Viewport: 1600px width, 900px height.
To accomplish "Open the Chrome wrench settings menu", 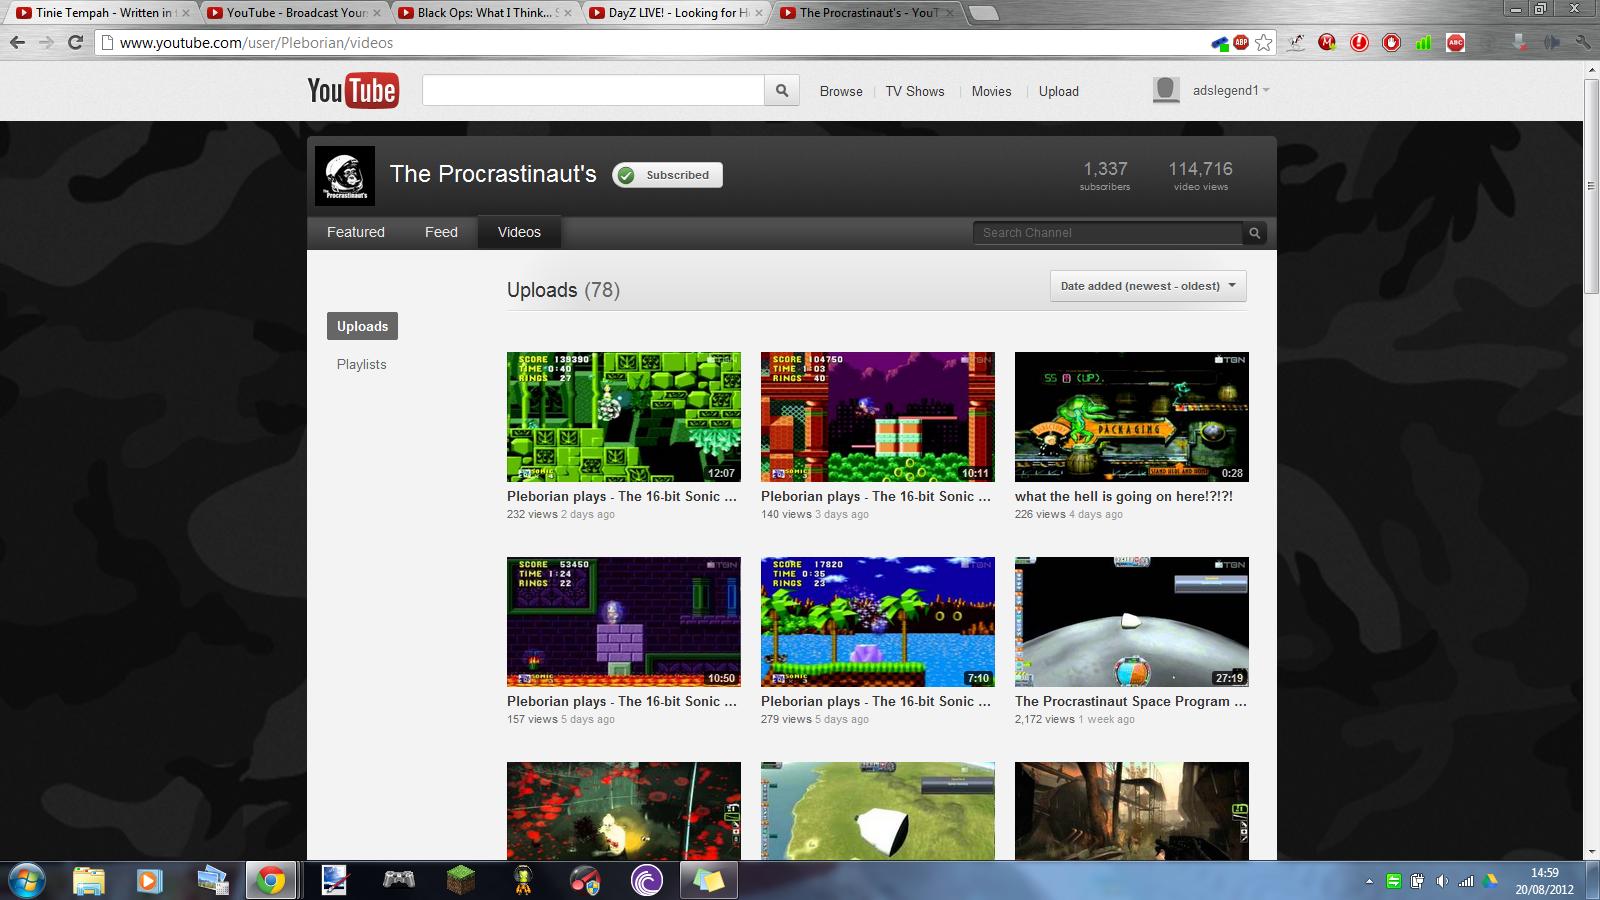I will tap(1583, 42).
